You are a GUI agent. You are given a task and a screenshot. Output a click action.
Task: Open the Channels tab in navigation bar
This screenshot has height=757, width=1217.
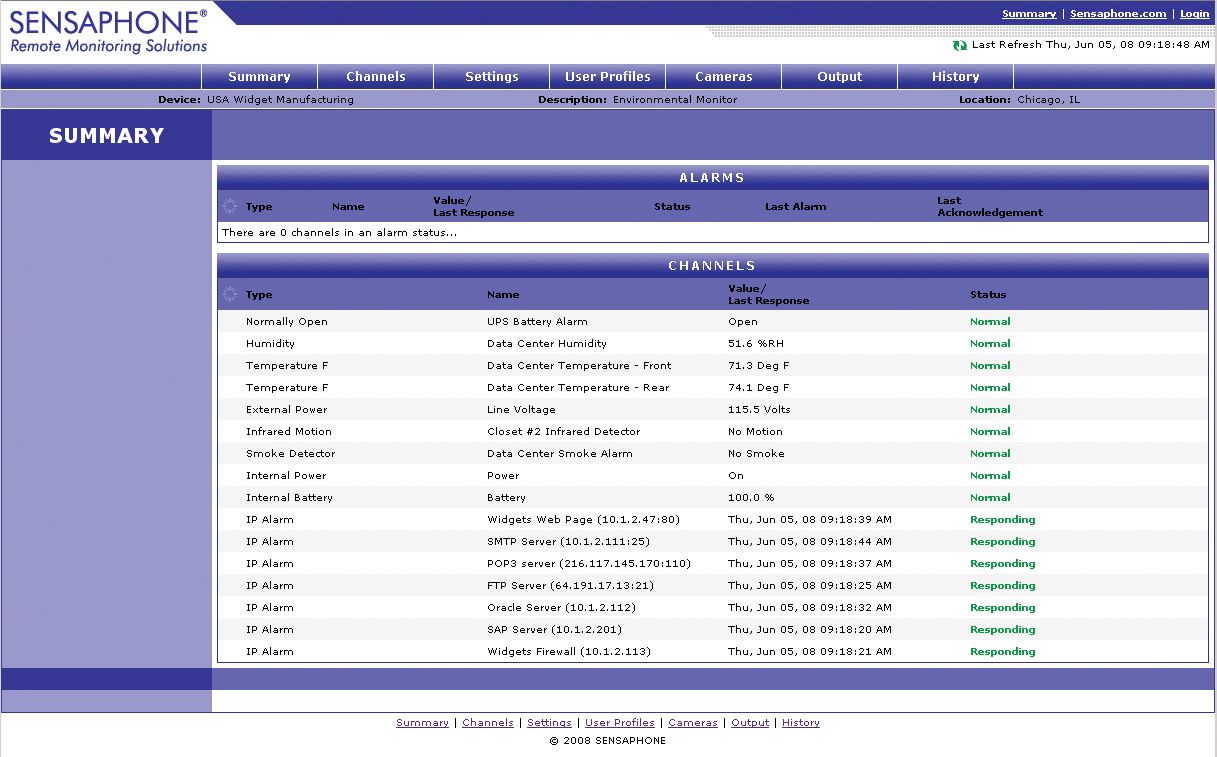coord(375,77)
